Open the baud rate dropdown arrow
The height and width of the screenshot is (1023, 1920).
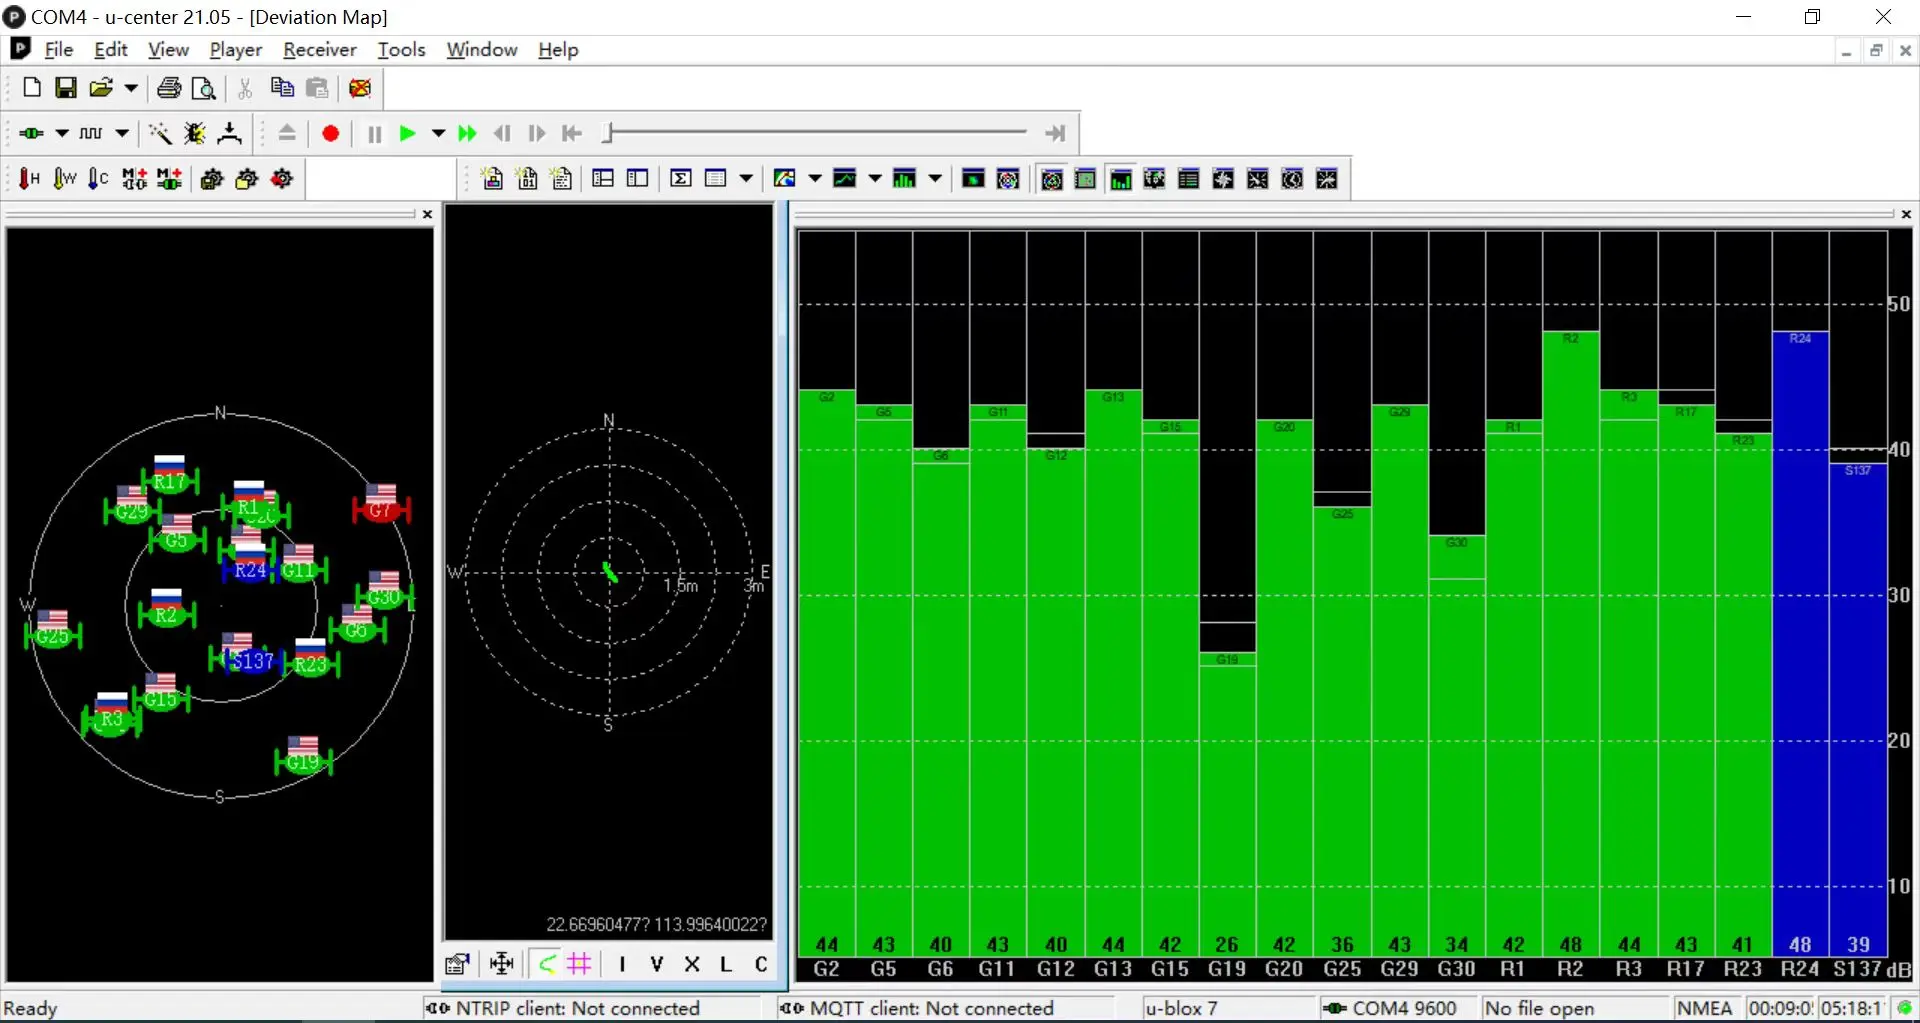(122, 134)
